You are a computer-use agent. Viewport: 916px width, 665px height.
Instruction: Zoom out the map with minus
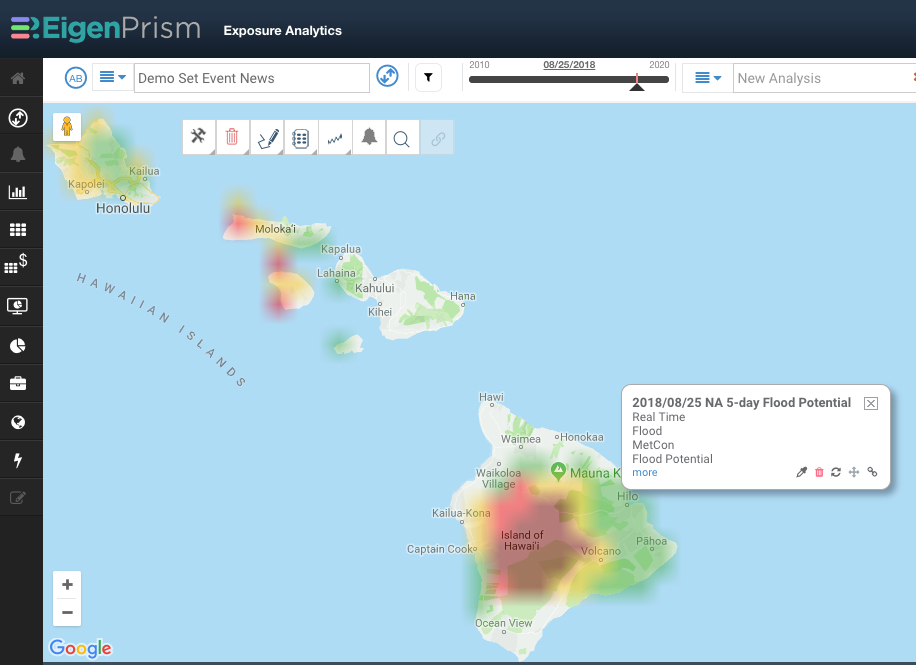coord(67,612)
